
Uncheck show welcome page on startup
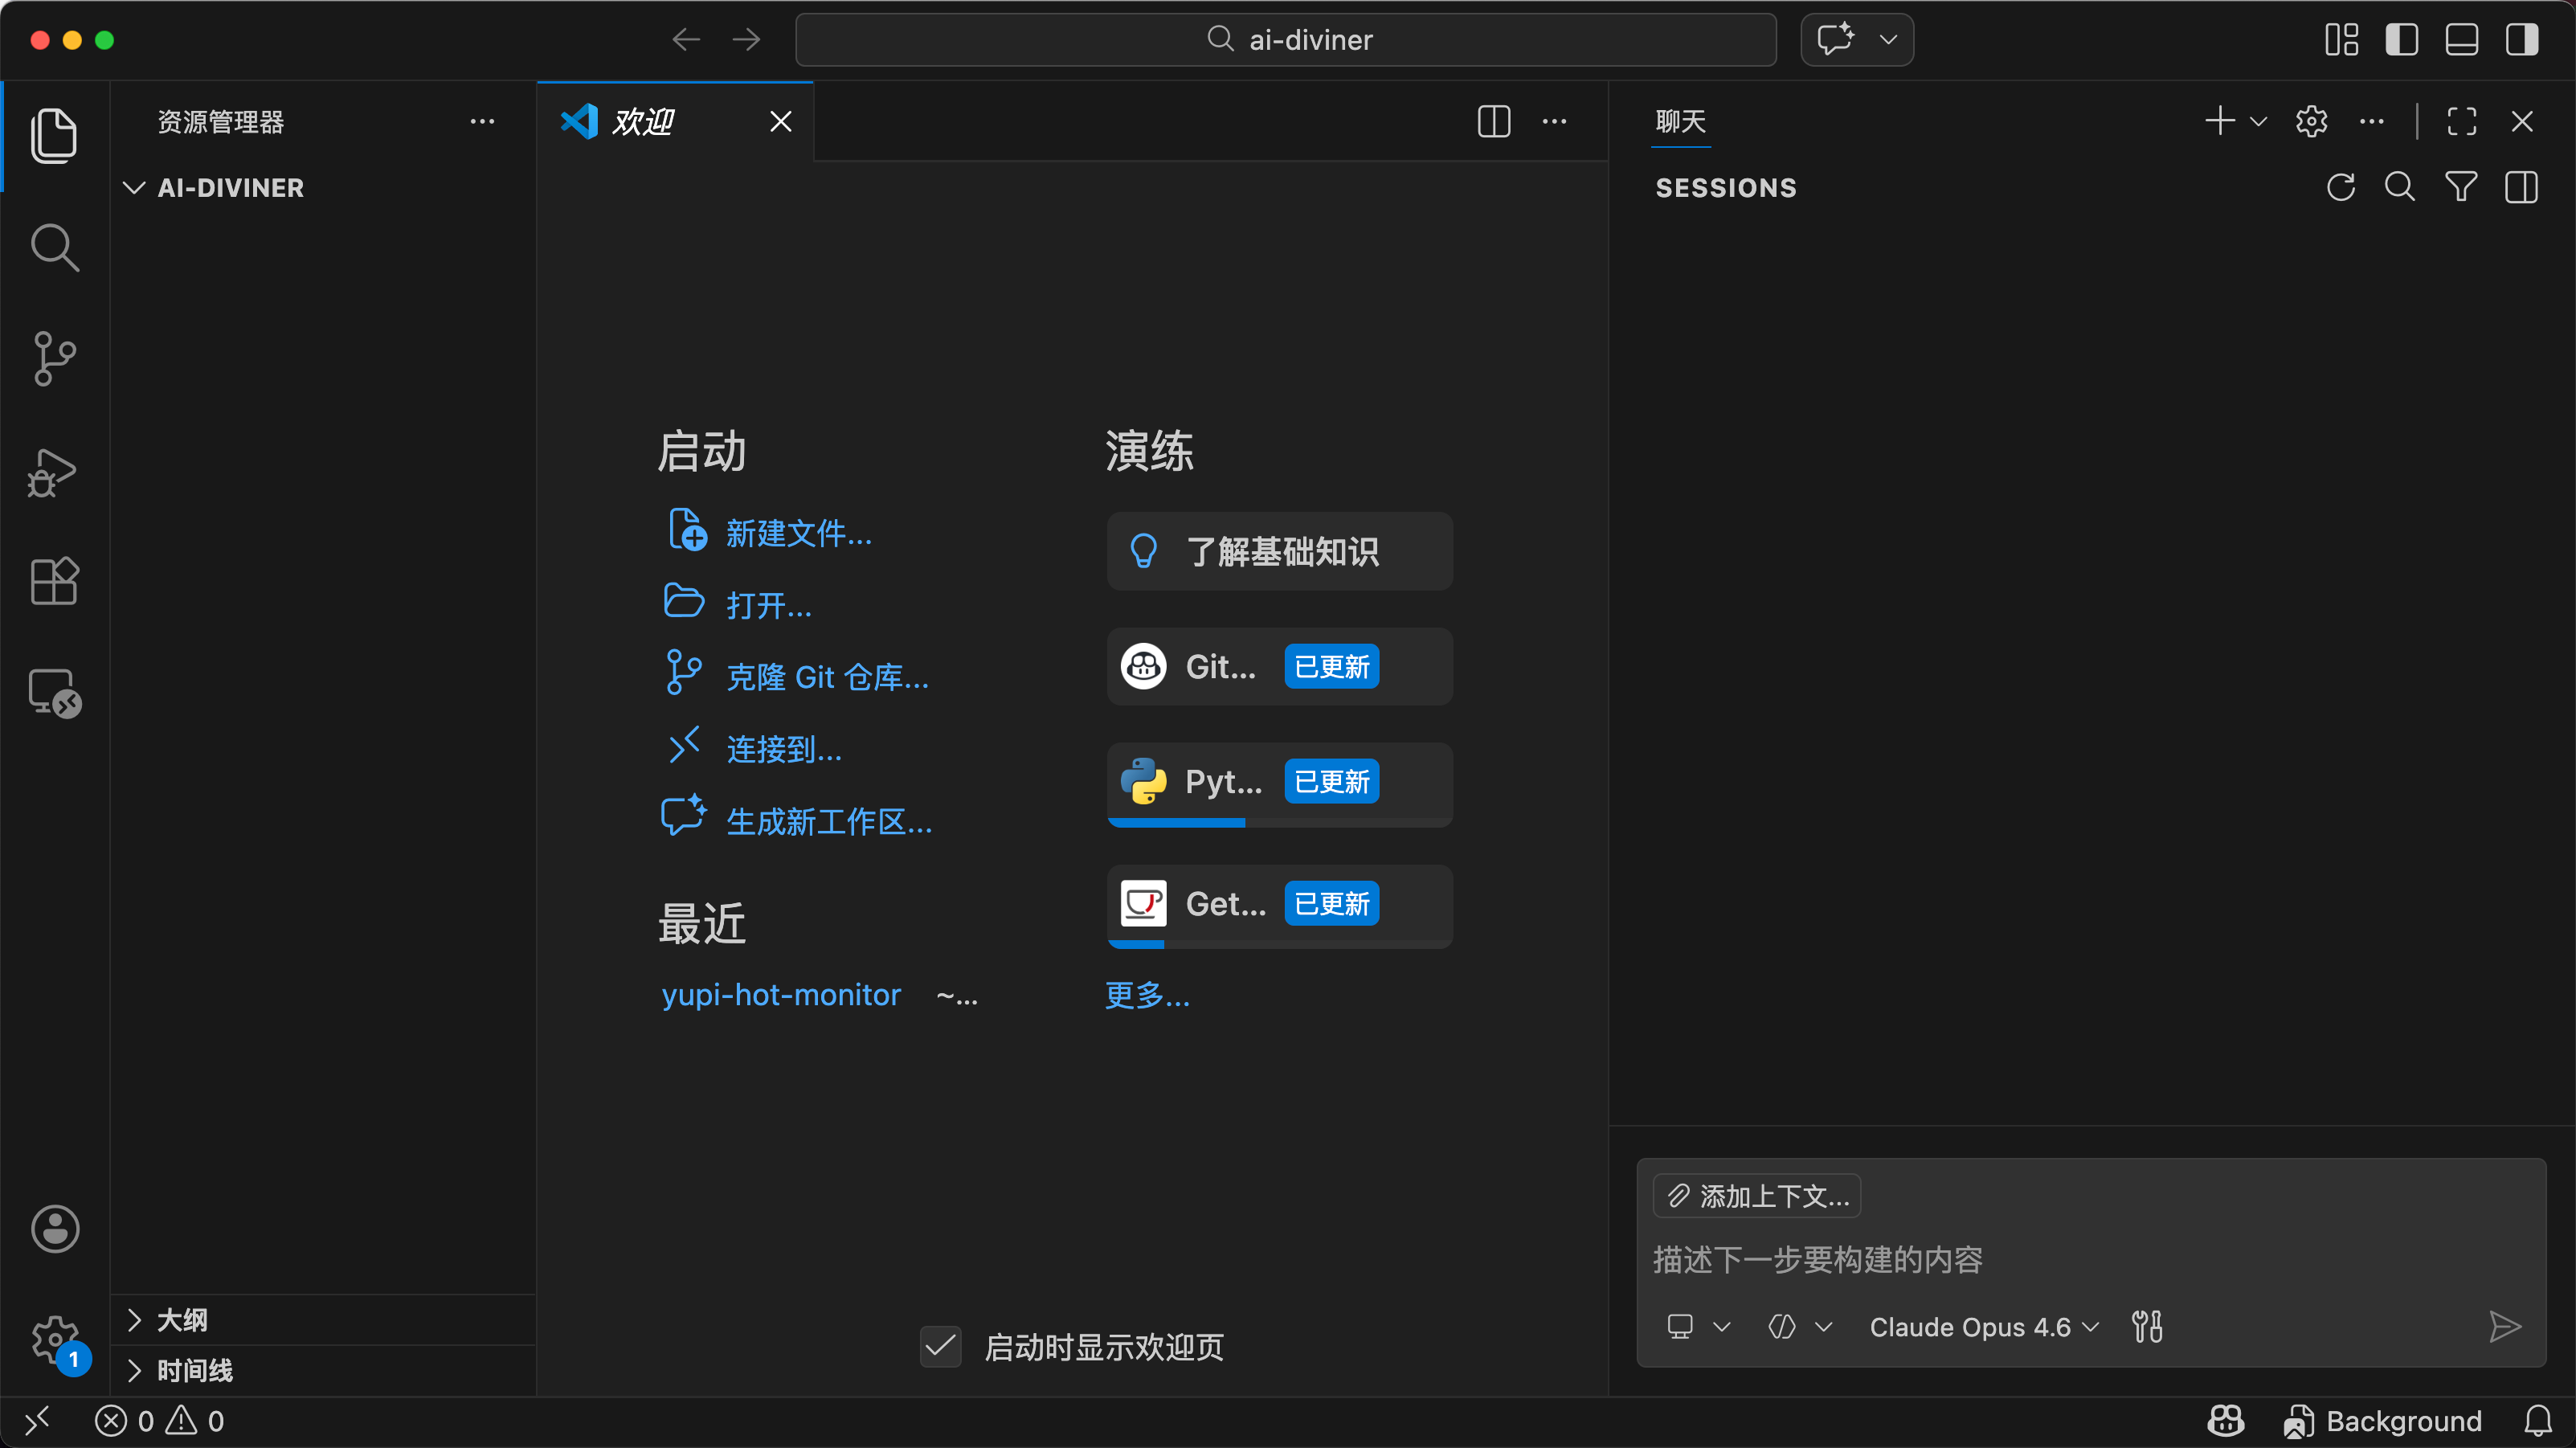tap(940, 1347)
